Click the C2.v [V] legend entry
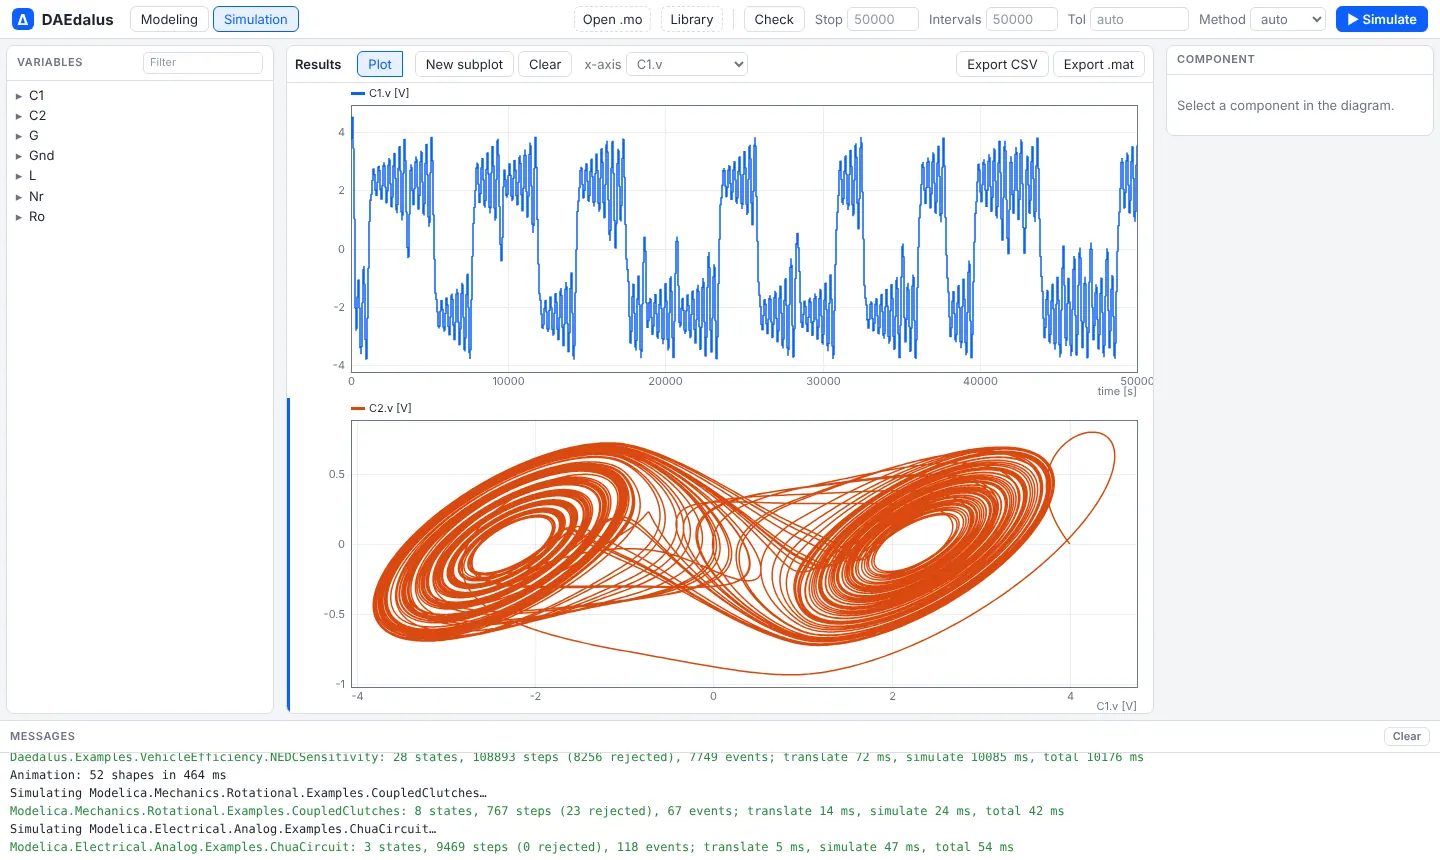The height and width of the screenshot is (860, 1440). (x=382, y=408)
